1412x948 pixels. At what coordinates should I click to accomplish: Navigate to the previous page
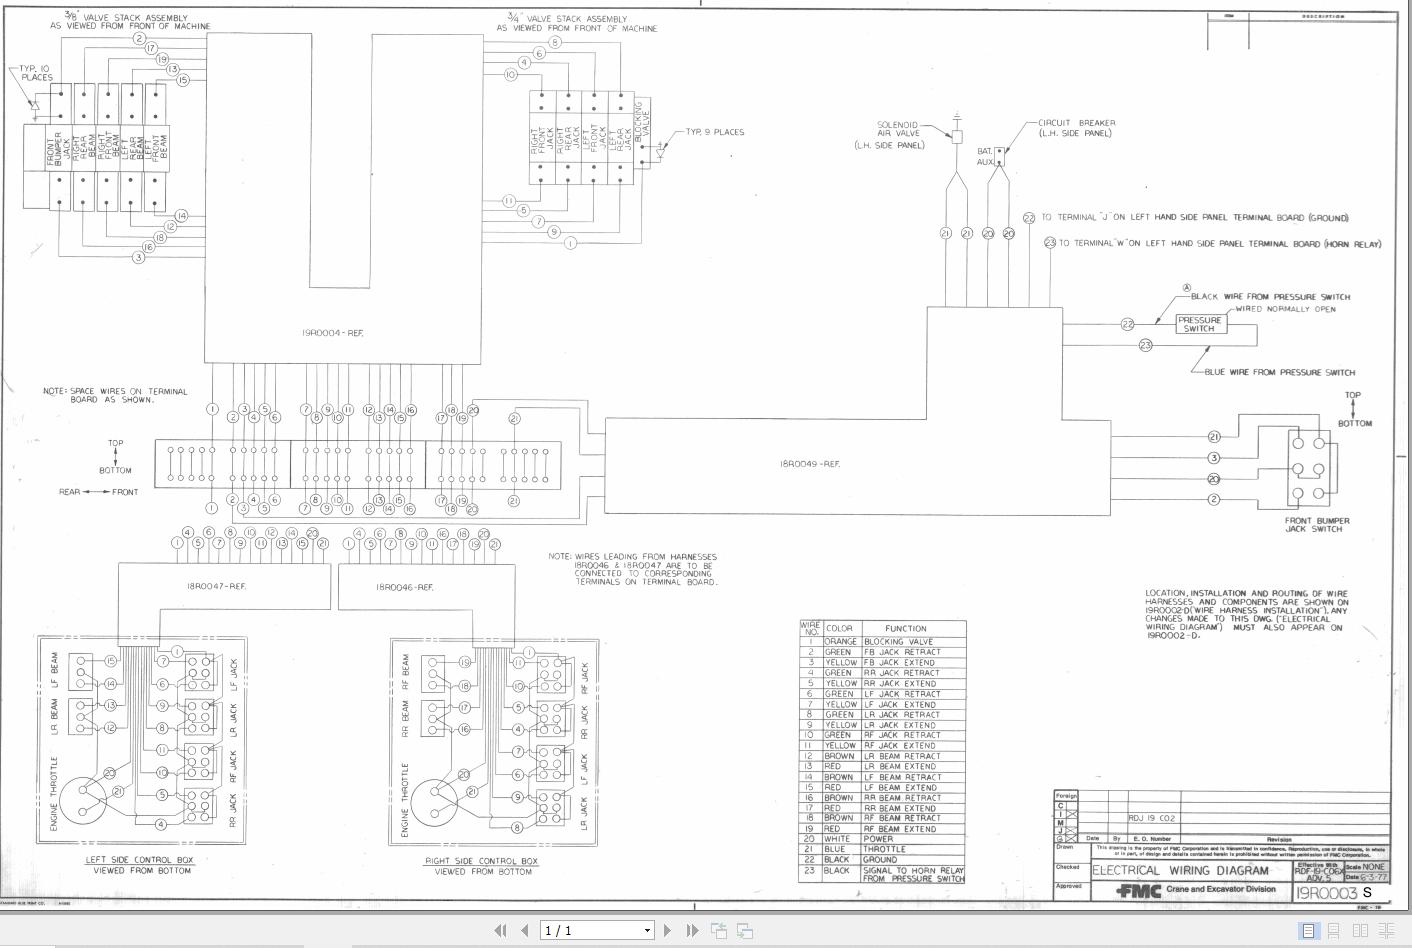click(x=522, y=930)
